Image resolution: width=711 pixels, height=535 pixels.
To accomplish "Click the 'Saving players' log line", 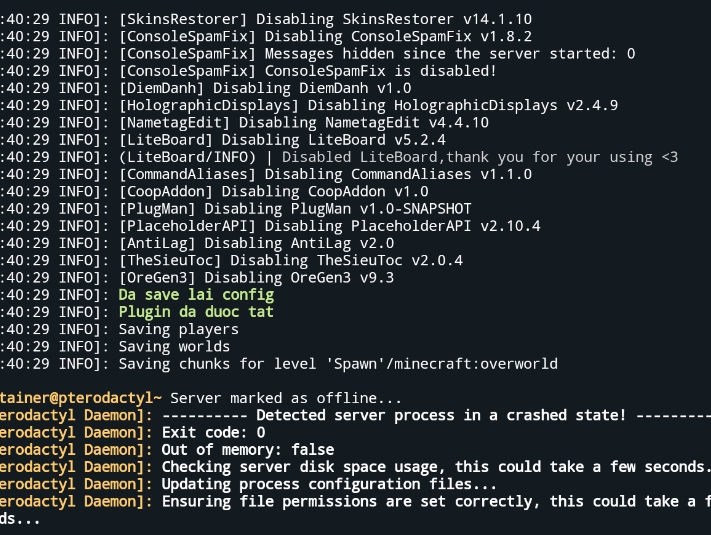I will click(x=178, y=329).
